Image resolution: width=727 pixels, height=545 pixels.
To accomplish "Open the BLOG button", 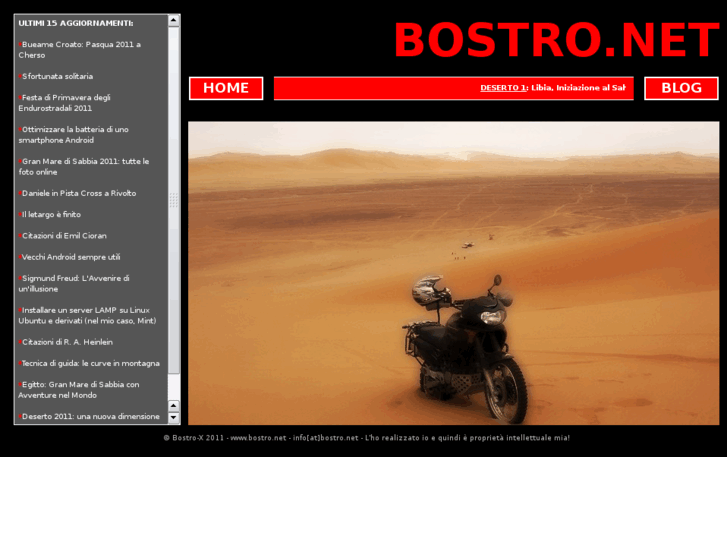I will coord(681,88).
